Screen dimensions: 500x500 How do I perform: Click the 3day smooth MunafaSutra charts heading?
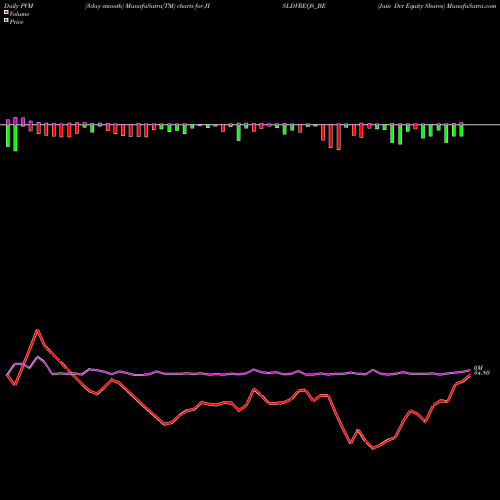147,6
